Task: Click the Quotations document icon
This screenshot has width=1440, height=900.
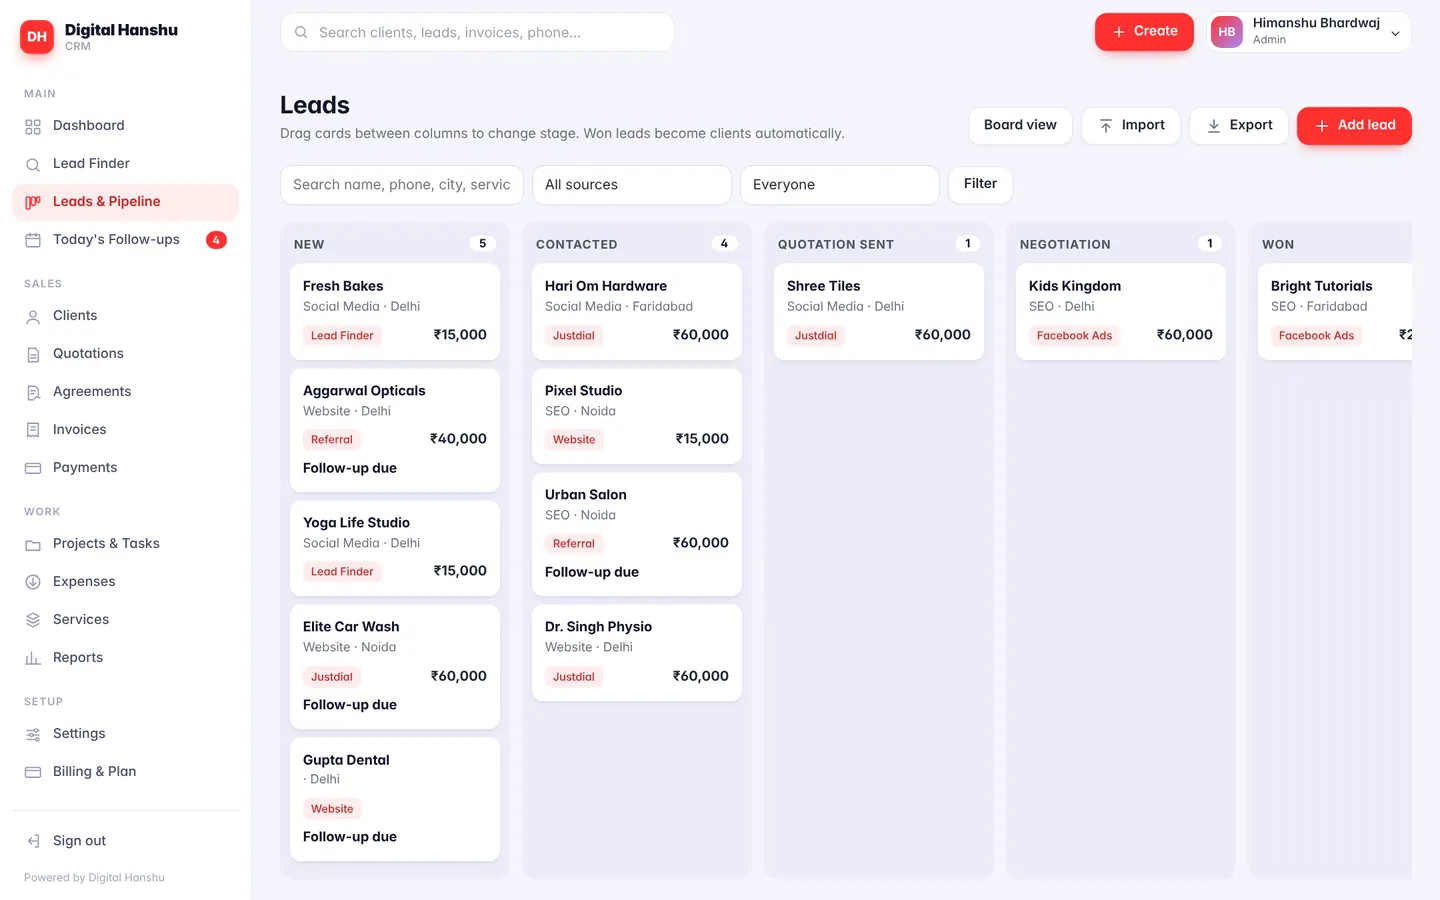Action: pyautogui.click(x=33, y=354)
